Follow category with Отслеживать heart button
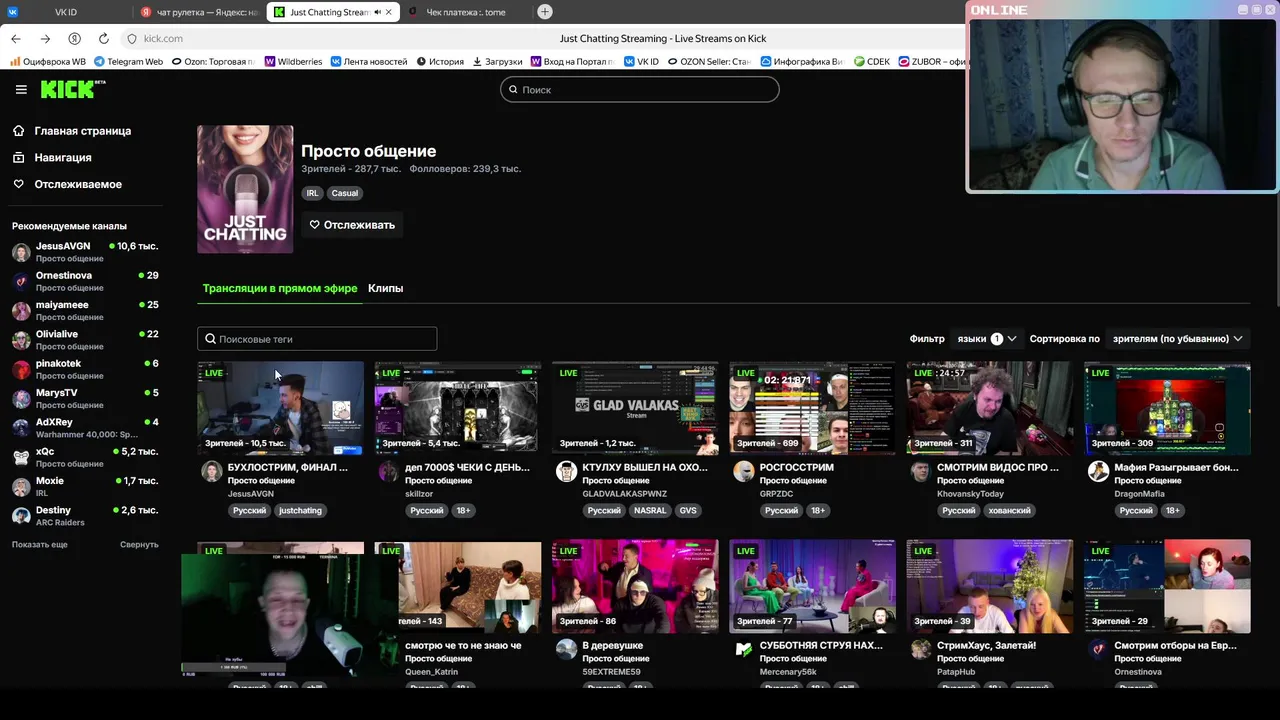Screen dimensions: 1280x720 click(x=352, y=225)
